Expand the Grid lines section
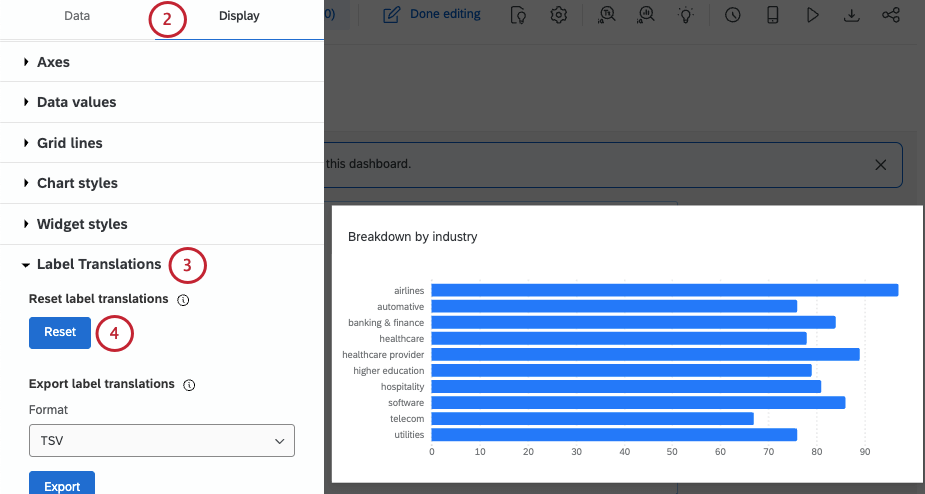The image size is (925, 494). click(x=69, y=143)
